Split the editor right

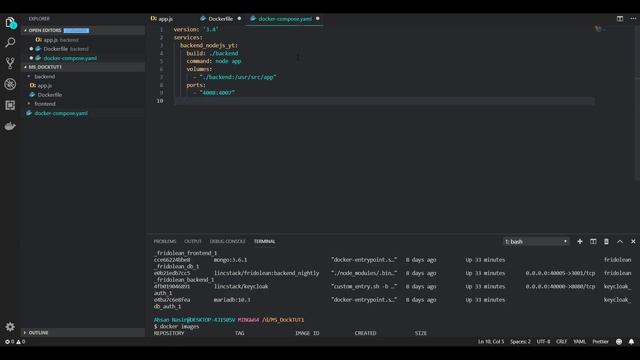pos(620,19)
